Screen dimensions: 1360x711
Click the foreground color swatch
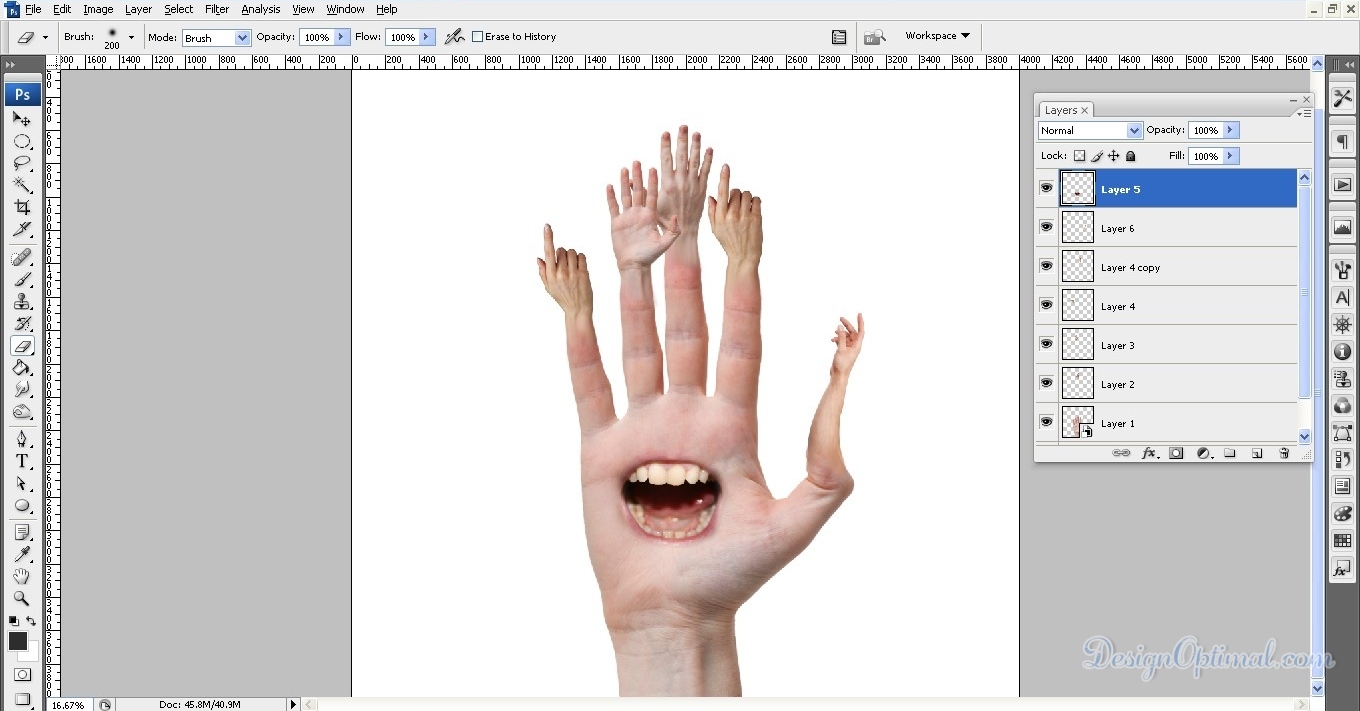point(18,642)
